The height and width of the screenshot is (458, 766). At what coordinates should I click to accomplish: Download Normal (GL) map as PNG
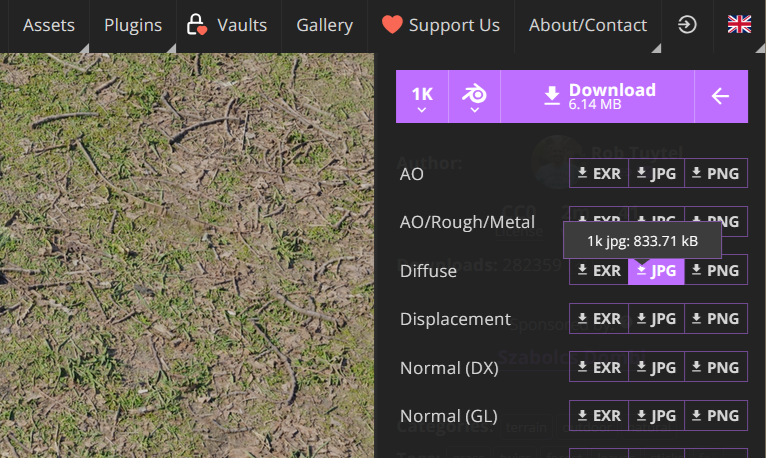716,415
